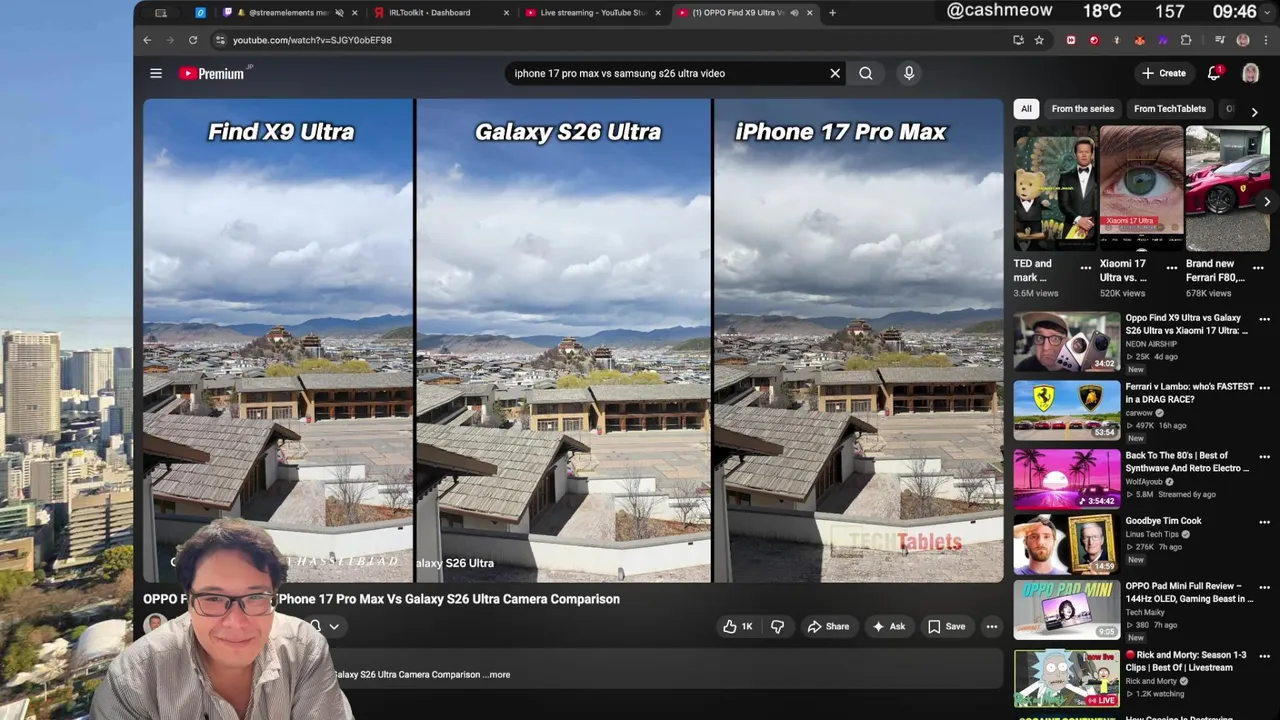Image resolution: width=1280 pixels, height=720 pixels.
Task: Open the YouTube hamburger guide menu
Action: pos(156,73)
